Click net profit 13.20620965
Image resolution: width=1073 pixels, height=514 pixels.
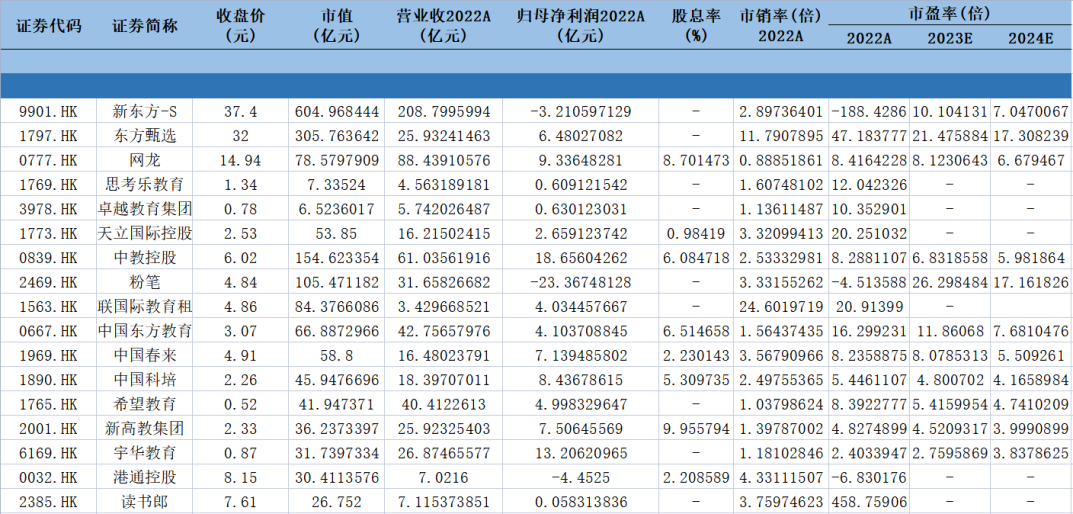[x=580, y=452]
